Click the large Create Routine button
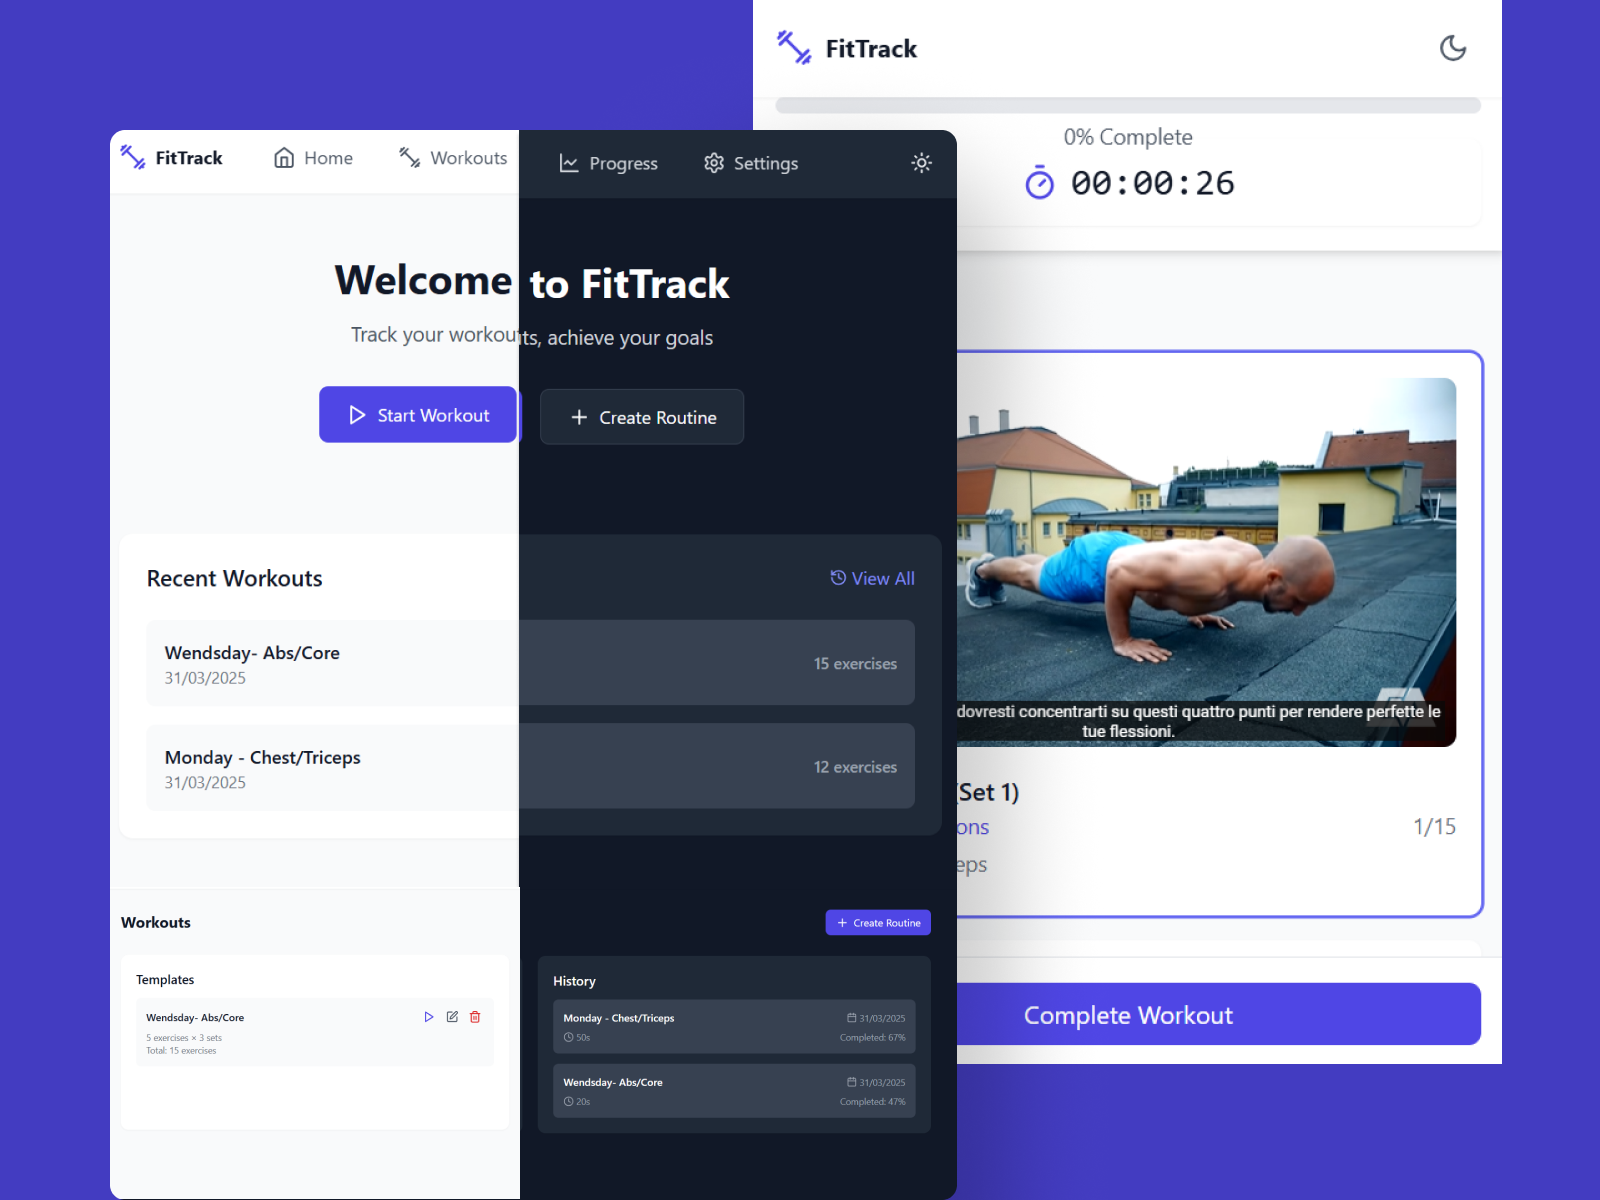1600x1200 pixels. [x=642, y=417]
